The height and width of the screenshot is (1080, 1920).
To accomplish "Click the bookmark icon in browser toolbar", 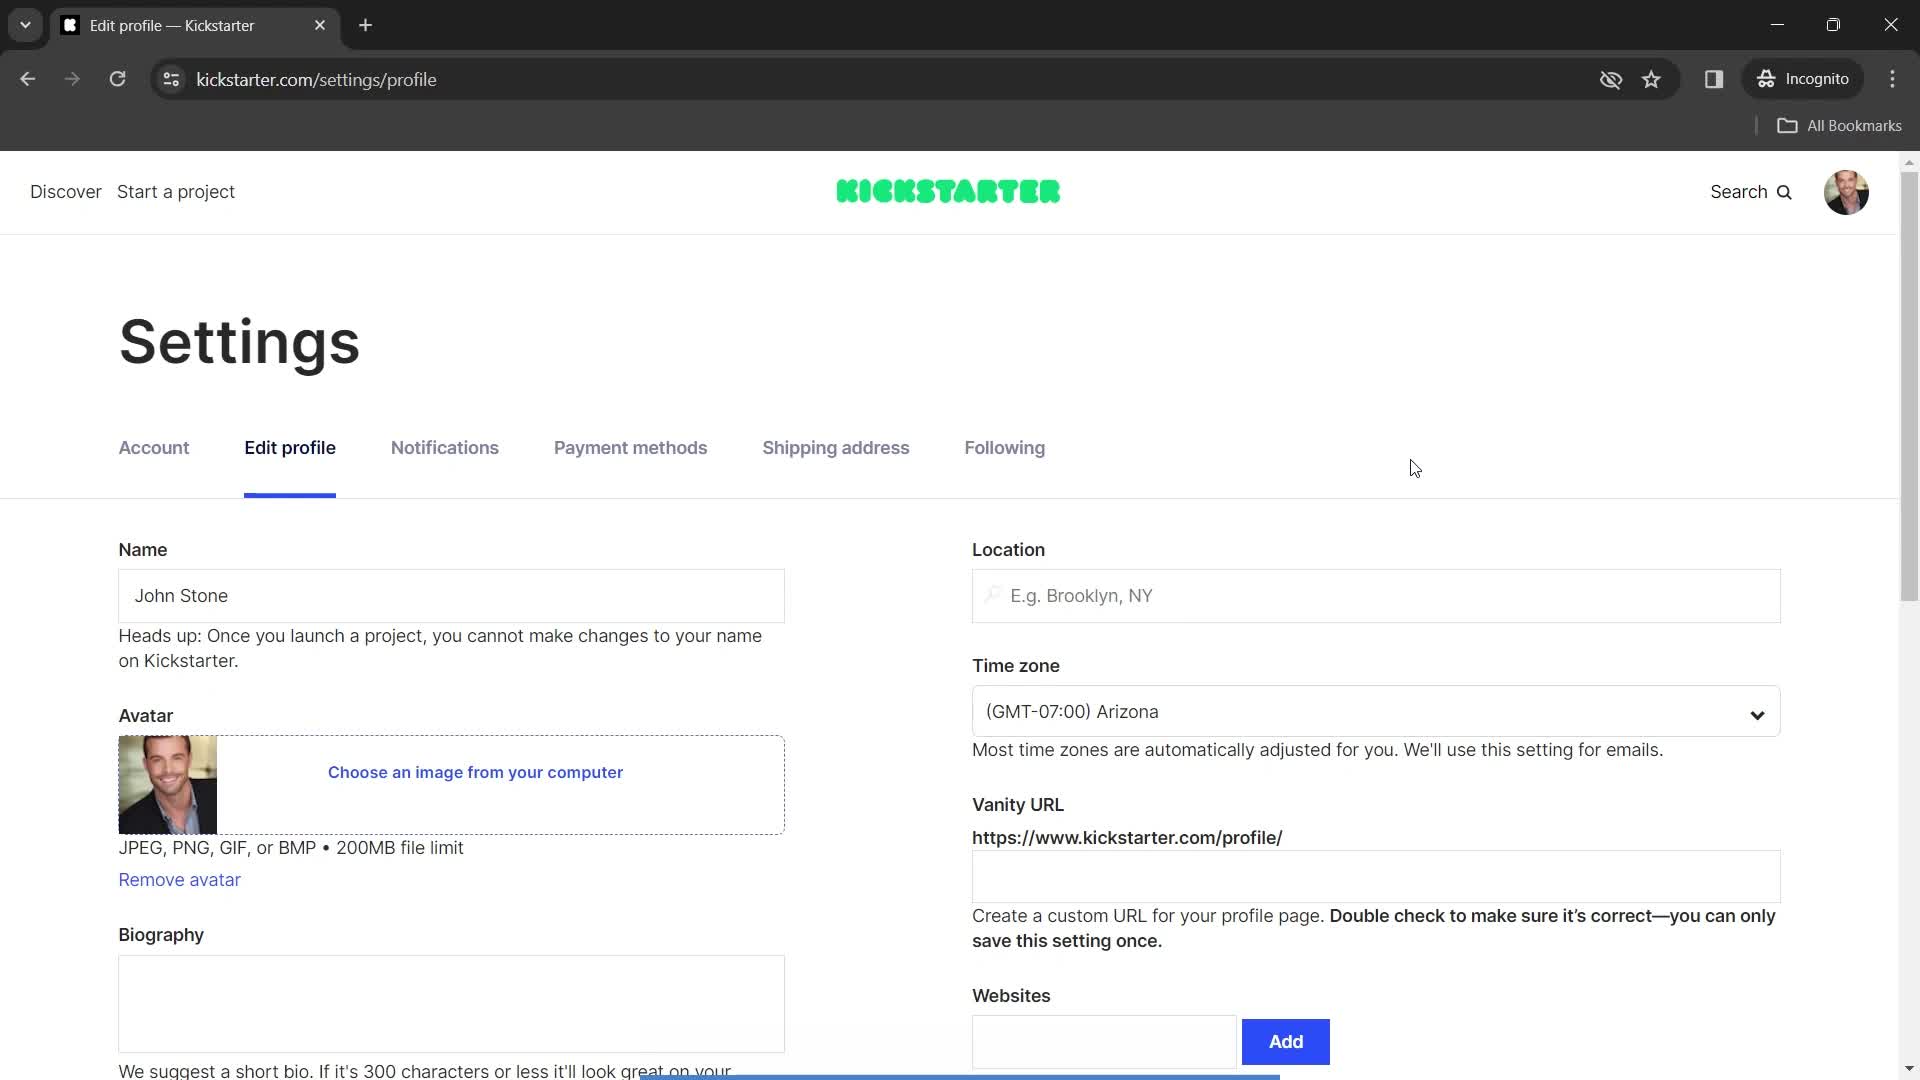I will tap(1652, 79).
